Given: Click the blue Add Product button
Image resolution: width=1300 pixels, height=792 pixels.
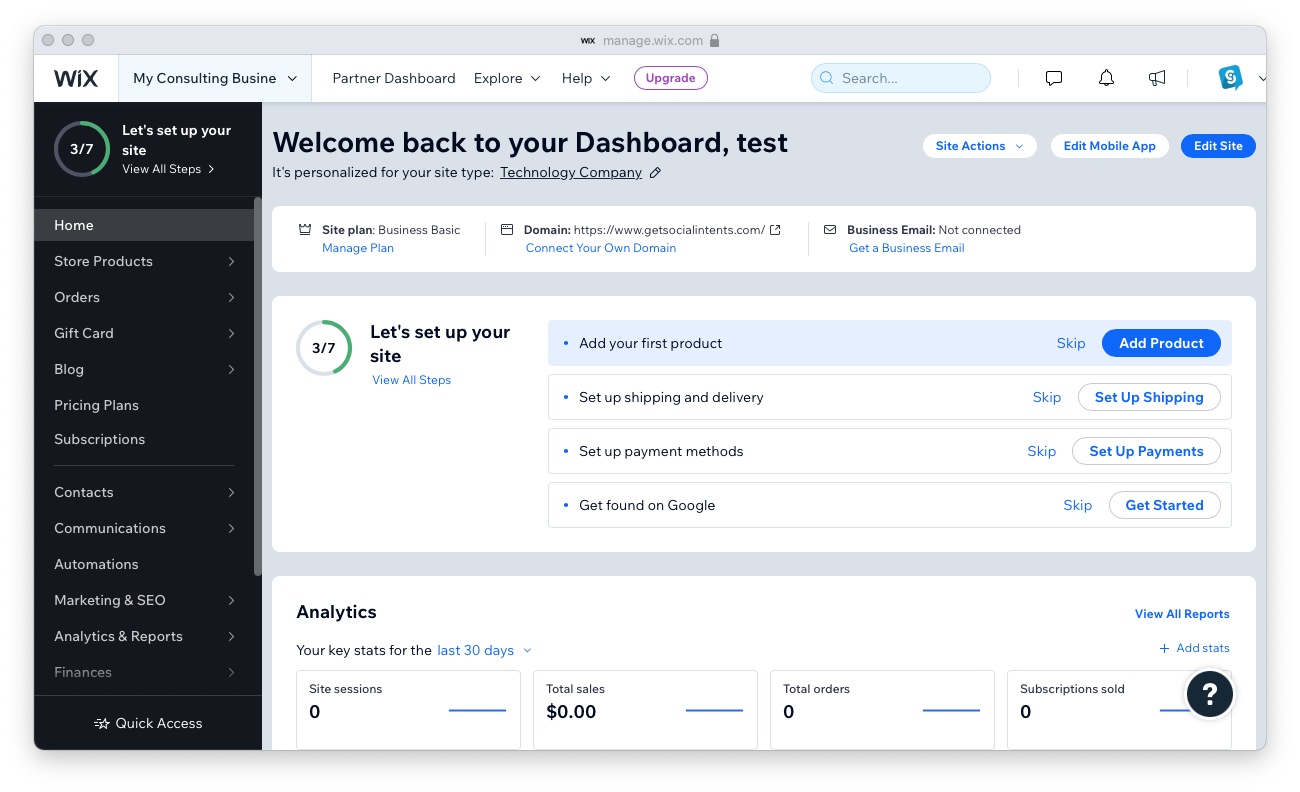Looking at the screenshot, I should pyautogui.click(x=1160, y=343).
